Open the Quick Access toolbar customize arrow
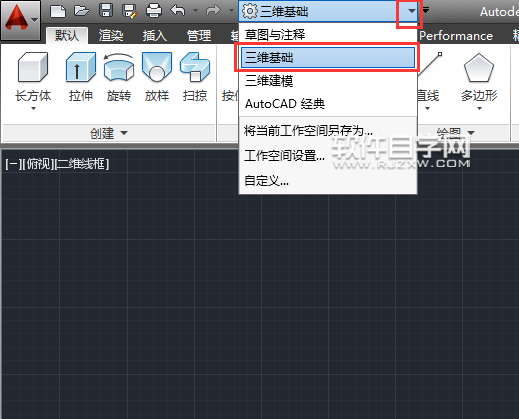Screen dimensions: 519x419 (426, 11)
